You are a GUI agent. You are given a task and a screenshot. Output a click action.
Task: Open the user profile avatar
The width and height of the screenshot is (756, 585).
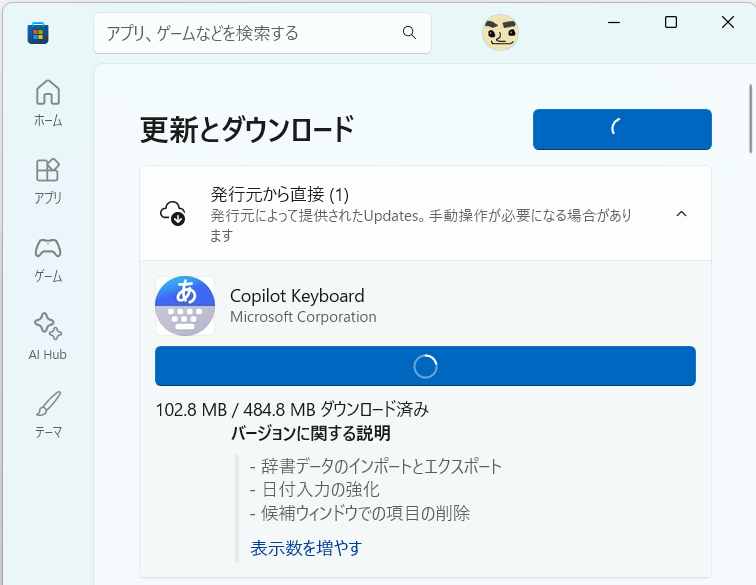tap(500, 33)
